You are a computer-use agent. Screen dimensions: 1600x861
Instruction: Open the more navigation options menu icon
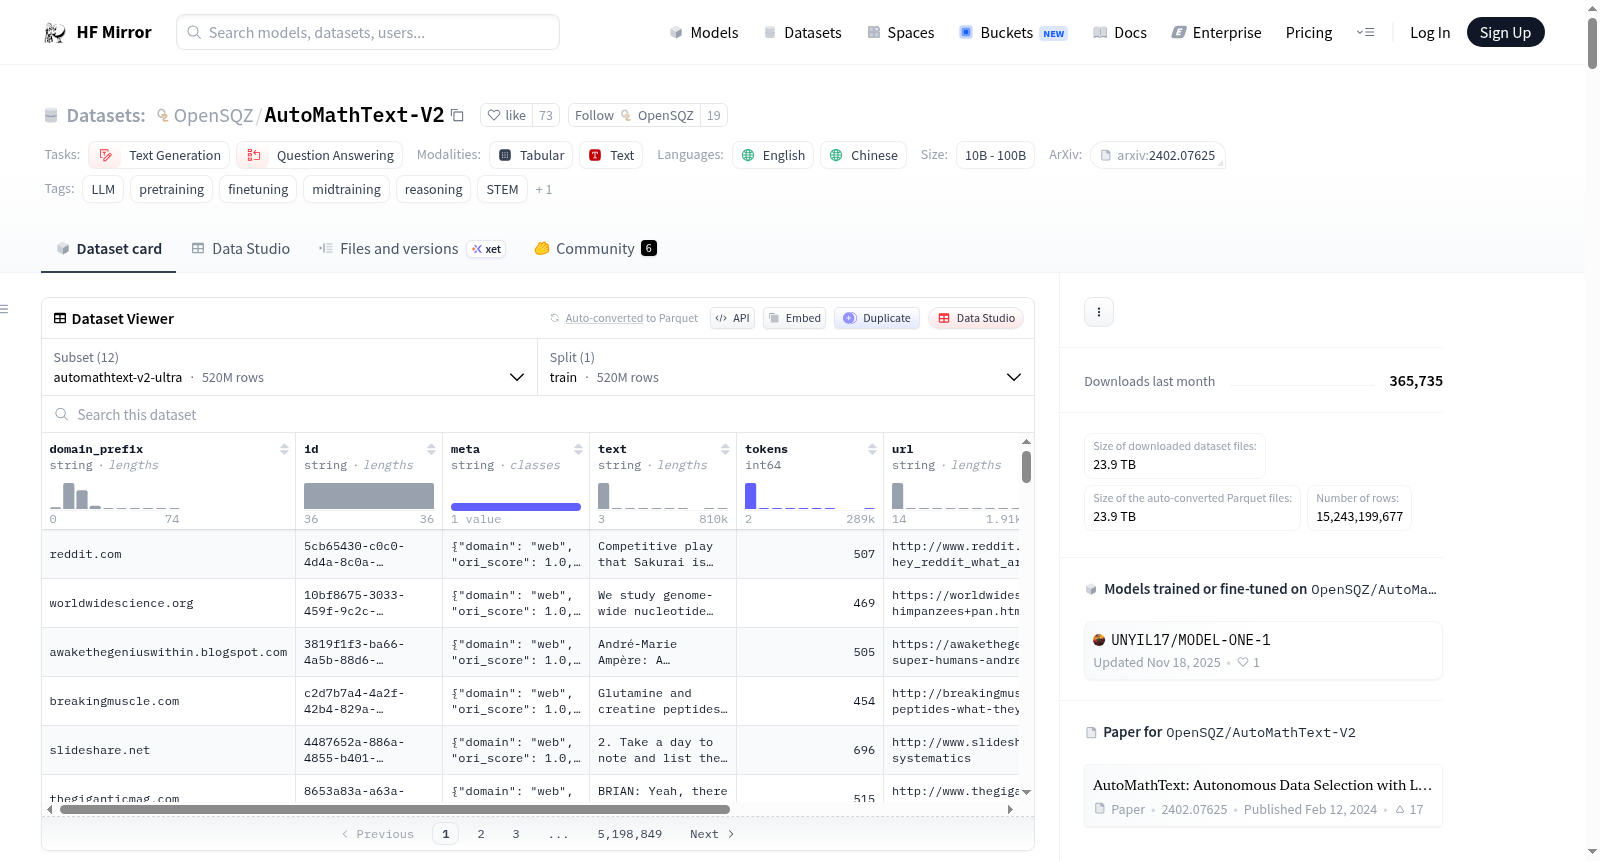[1365, 33]
